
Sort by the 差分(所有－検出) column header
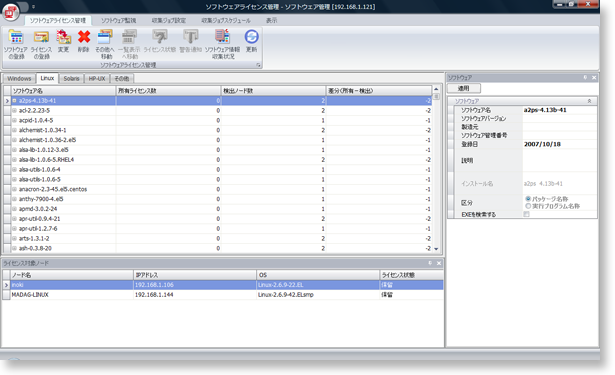[x=379, y=91]
